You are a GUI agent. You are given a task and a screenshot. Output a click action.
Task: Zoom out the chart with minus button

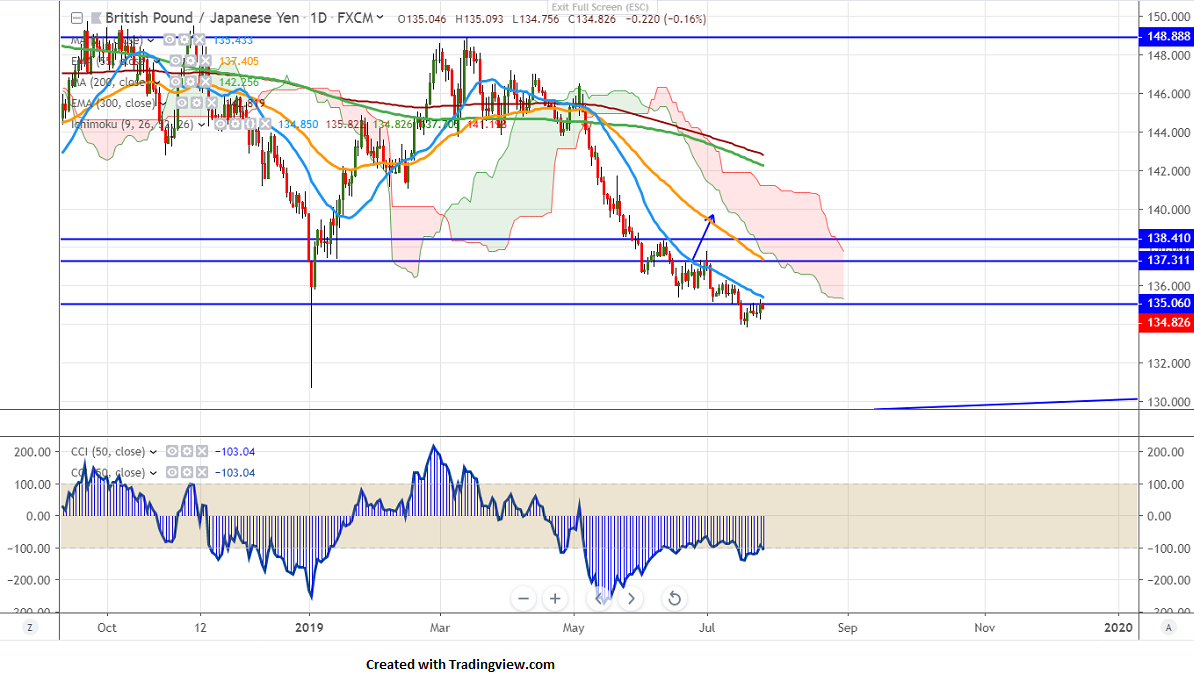[523, 599]
